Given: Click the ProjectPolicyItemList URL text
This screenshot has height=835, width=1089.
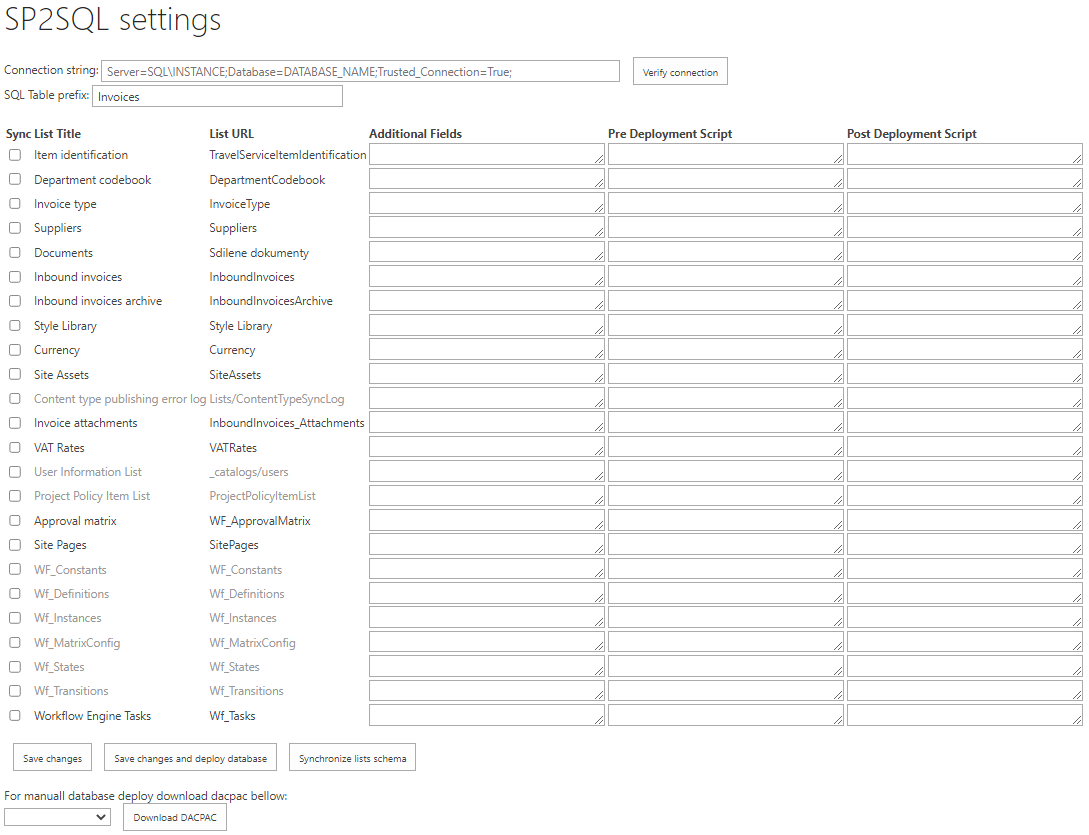Looking at the screenshot, I should tap(263, 496).
